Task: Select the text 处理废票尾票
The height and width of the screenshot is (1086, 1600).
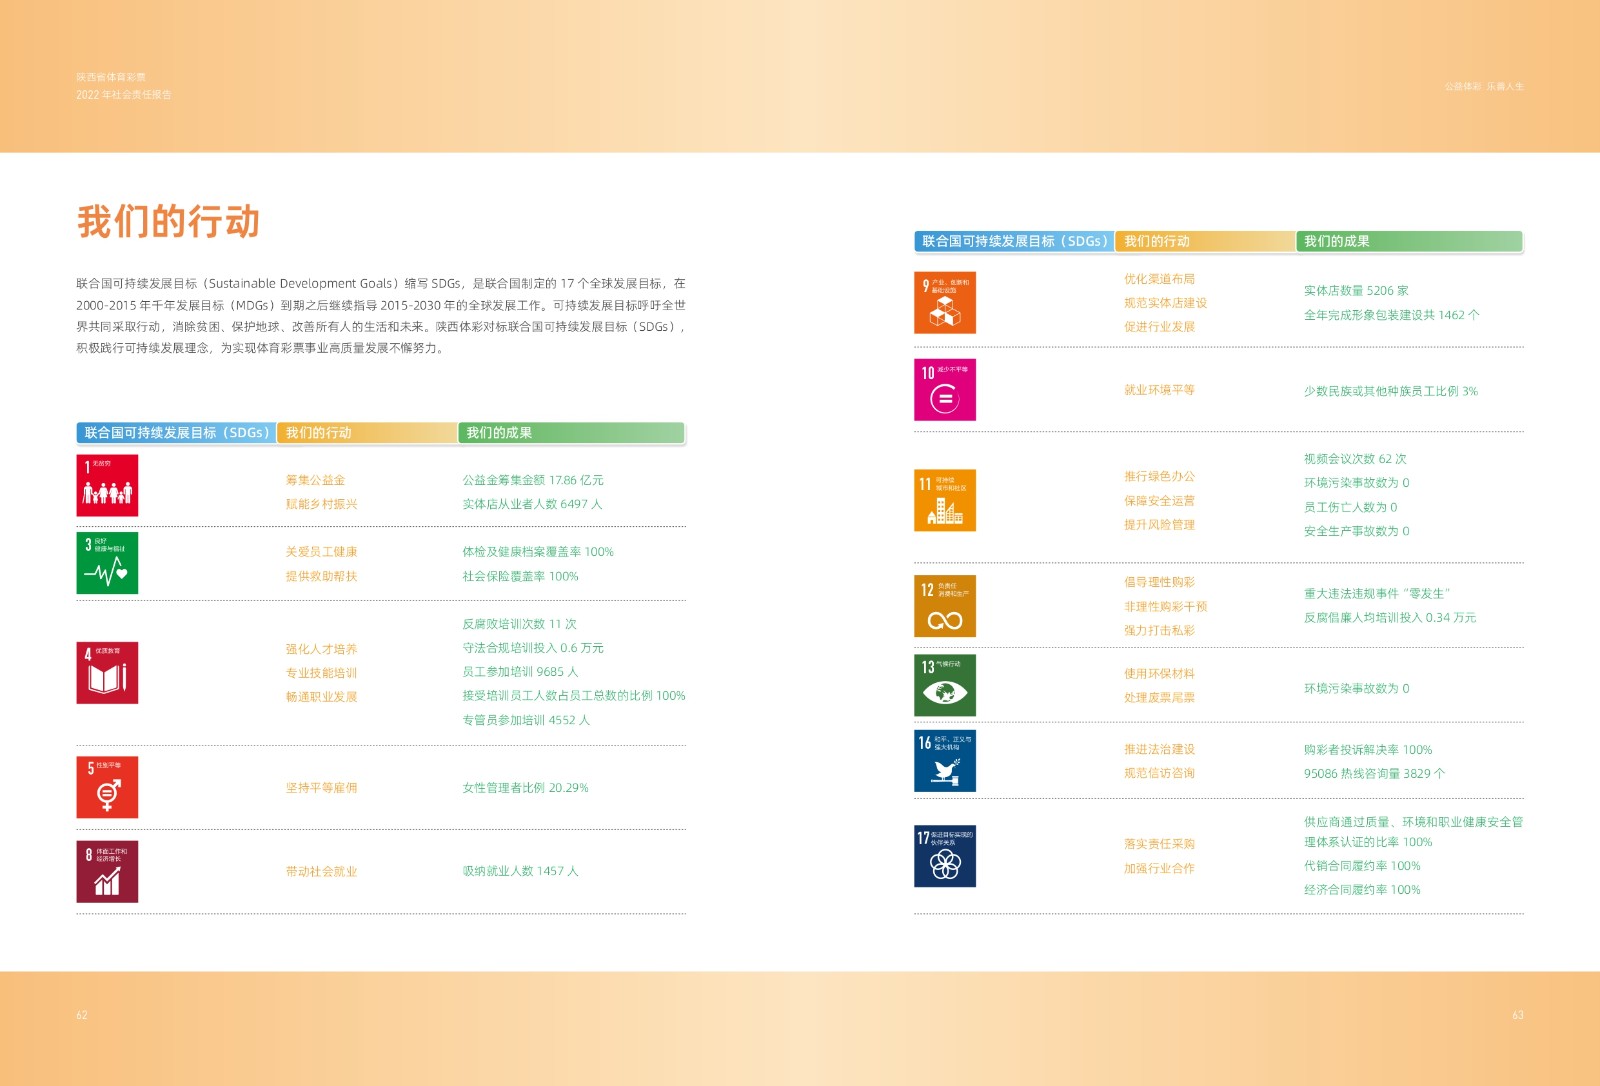Action: coord(1159,698)
